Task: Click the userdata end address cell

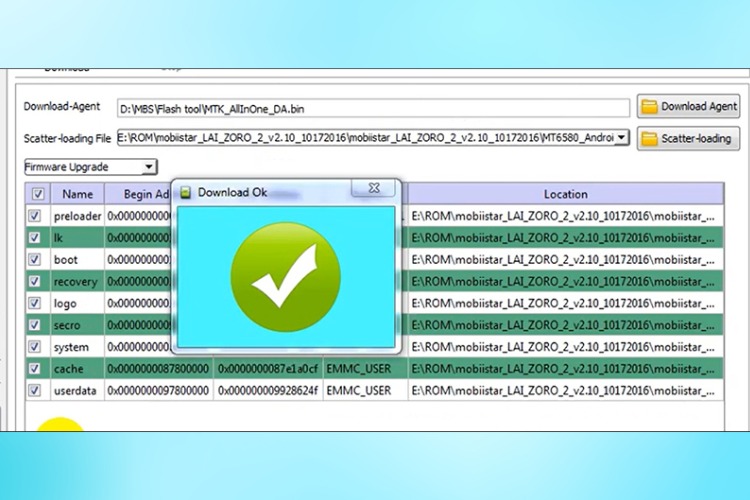Action: coord(268,390)
